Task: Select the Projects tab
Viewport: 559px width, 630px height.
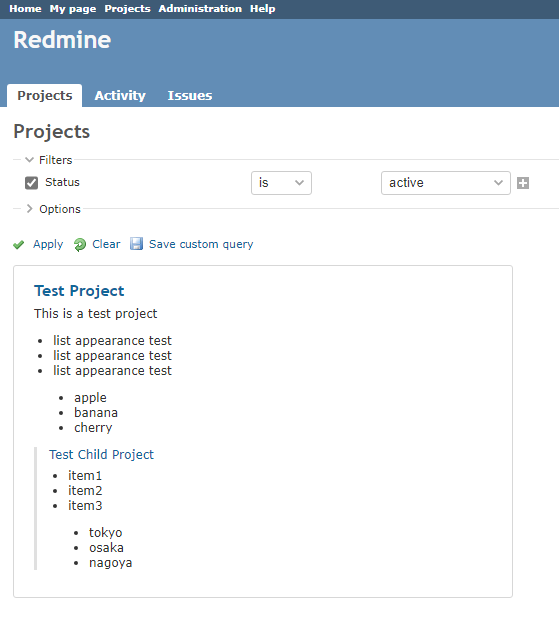Action: (45, 96)
